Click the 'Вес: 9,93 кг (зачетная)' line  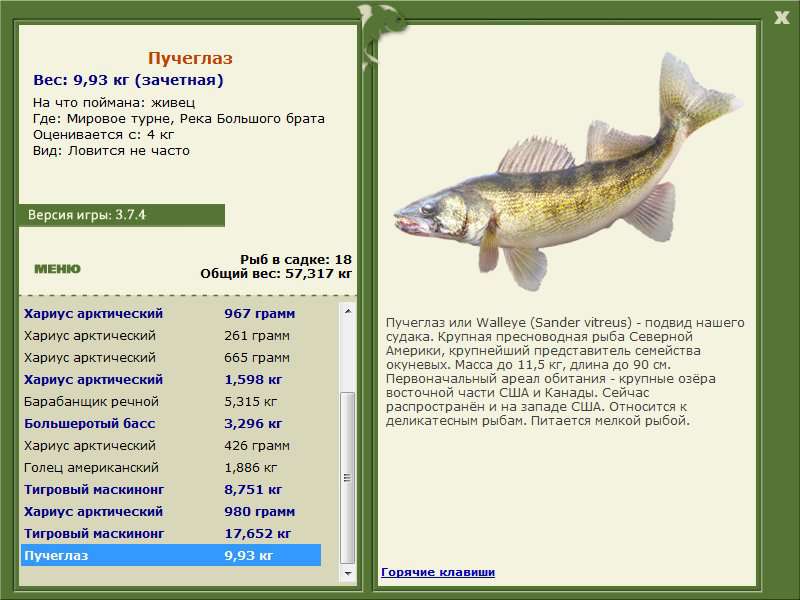point(128,80)
